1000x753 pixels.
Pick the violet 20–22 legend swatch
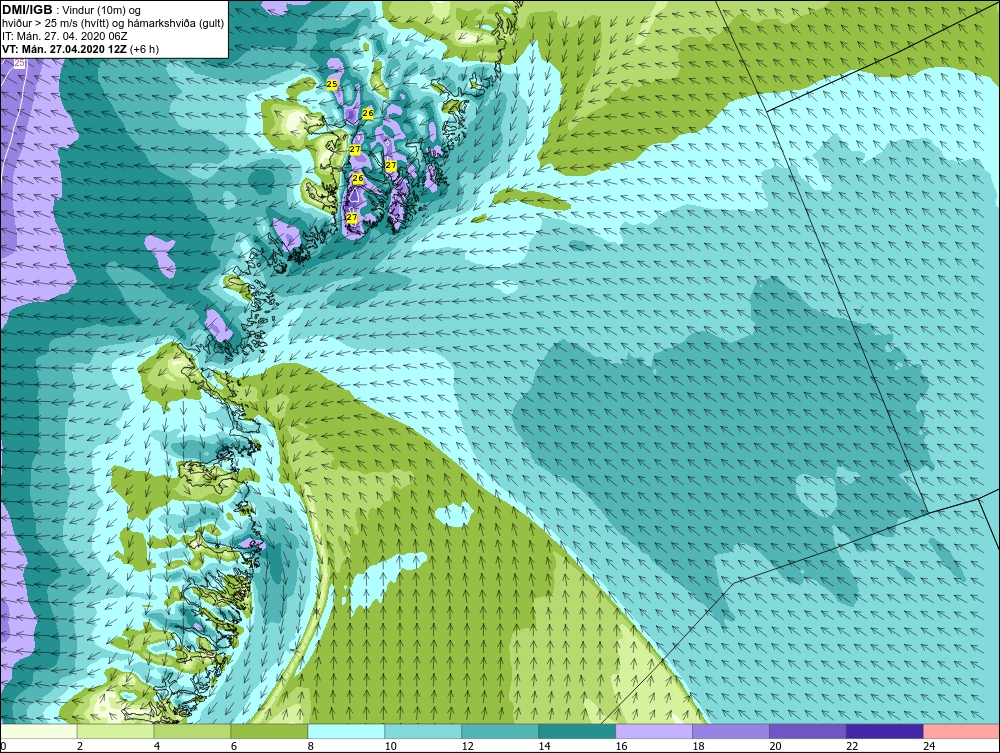pyautogui.click(x=807, y=731)
